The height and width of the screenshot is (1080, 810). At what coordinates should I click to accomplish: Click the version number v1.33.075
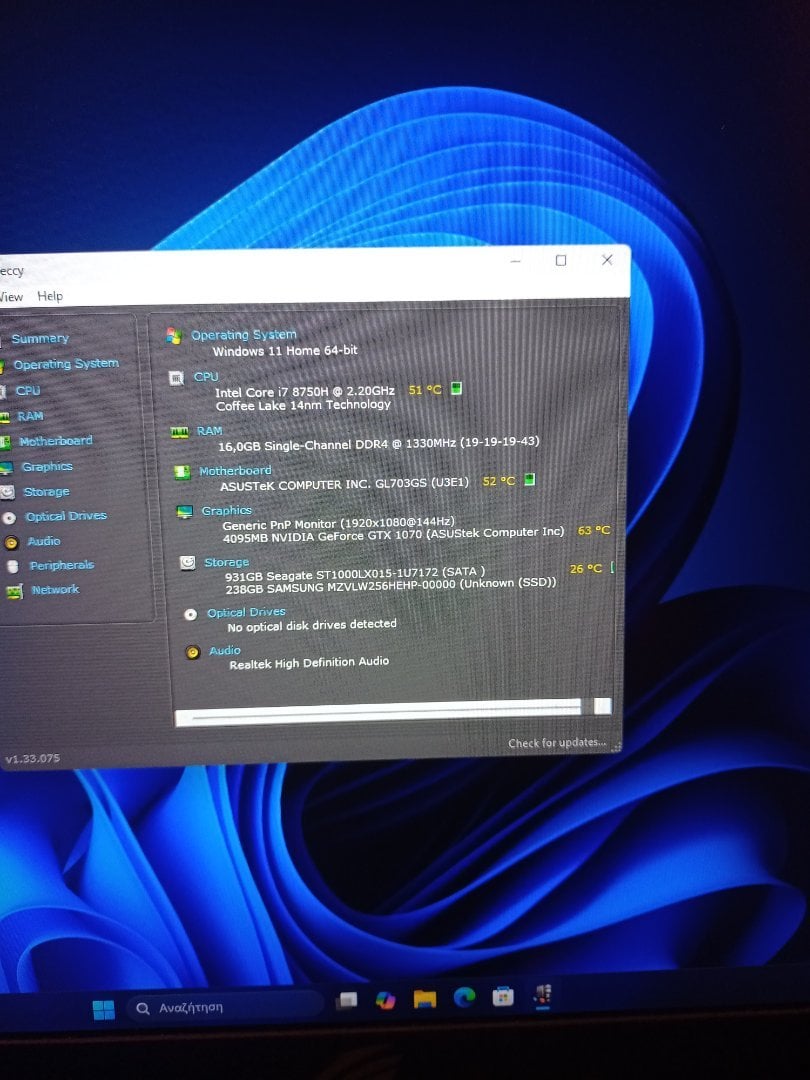32,758
